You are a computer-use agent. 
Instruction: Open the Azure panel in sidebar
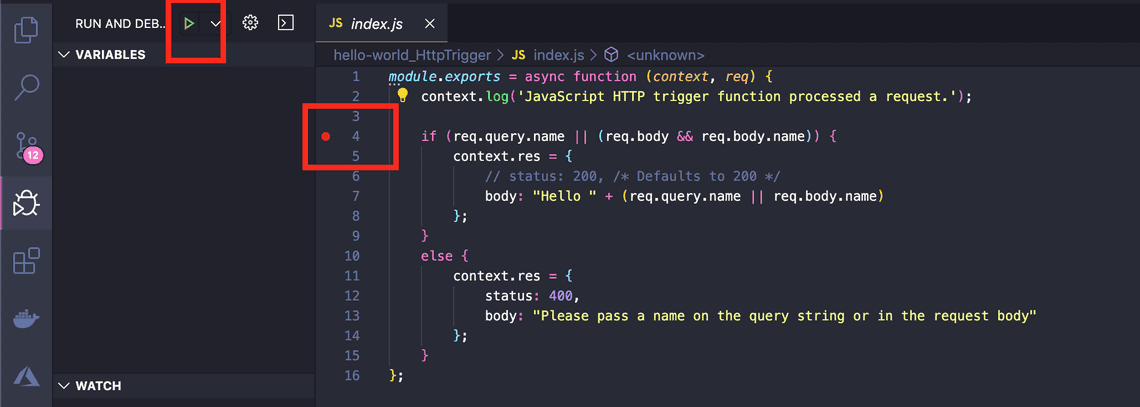pos(26,377)
